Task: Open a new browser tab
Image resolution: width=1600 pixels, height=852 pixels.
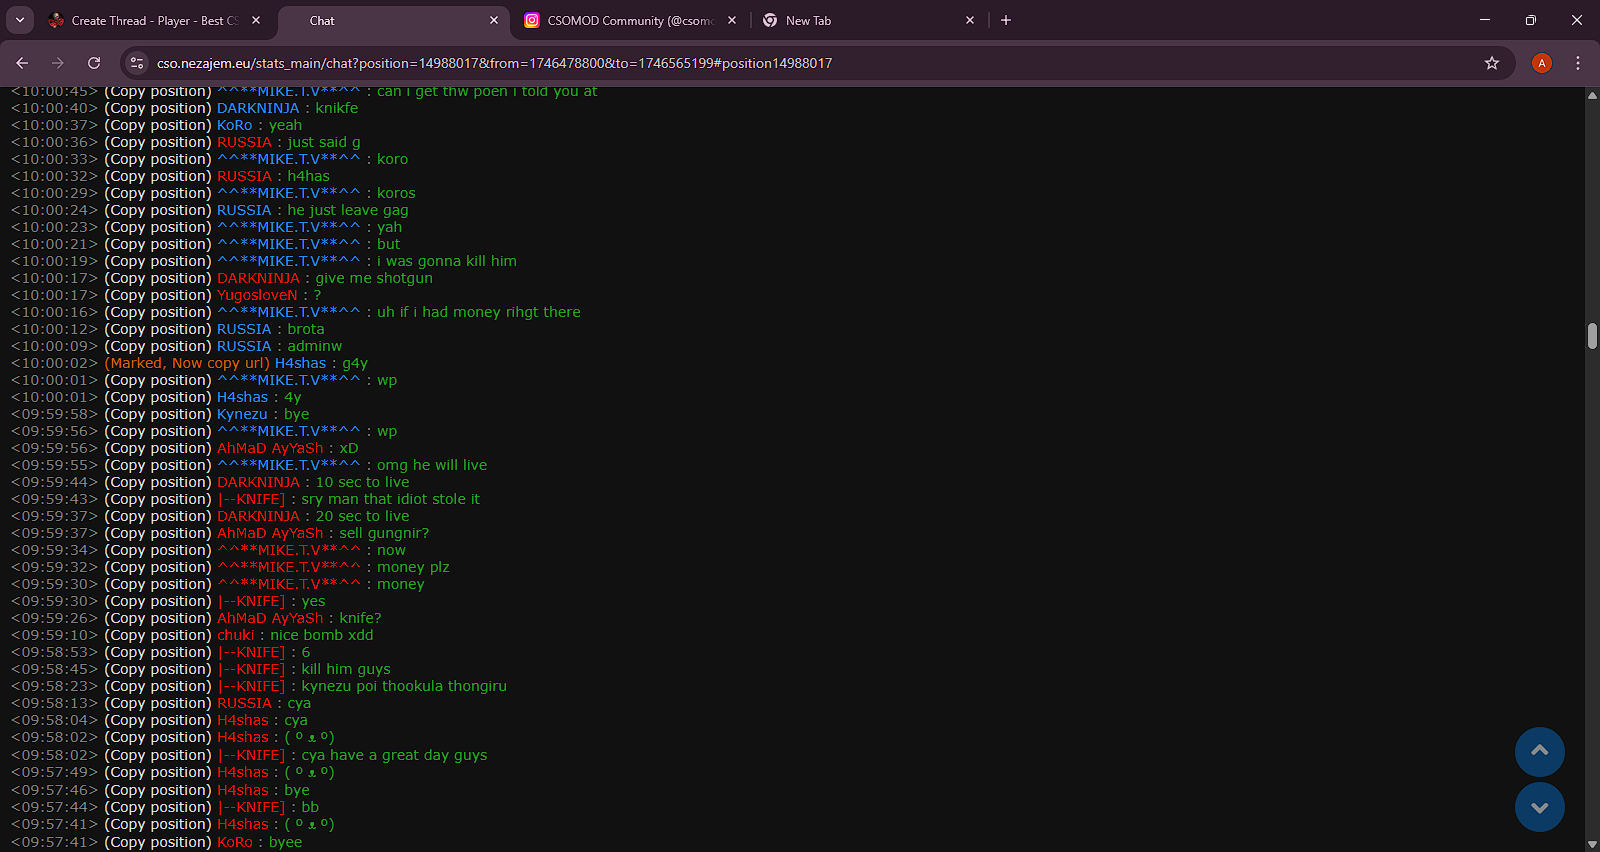Action: [x=1005, y=20]
